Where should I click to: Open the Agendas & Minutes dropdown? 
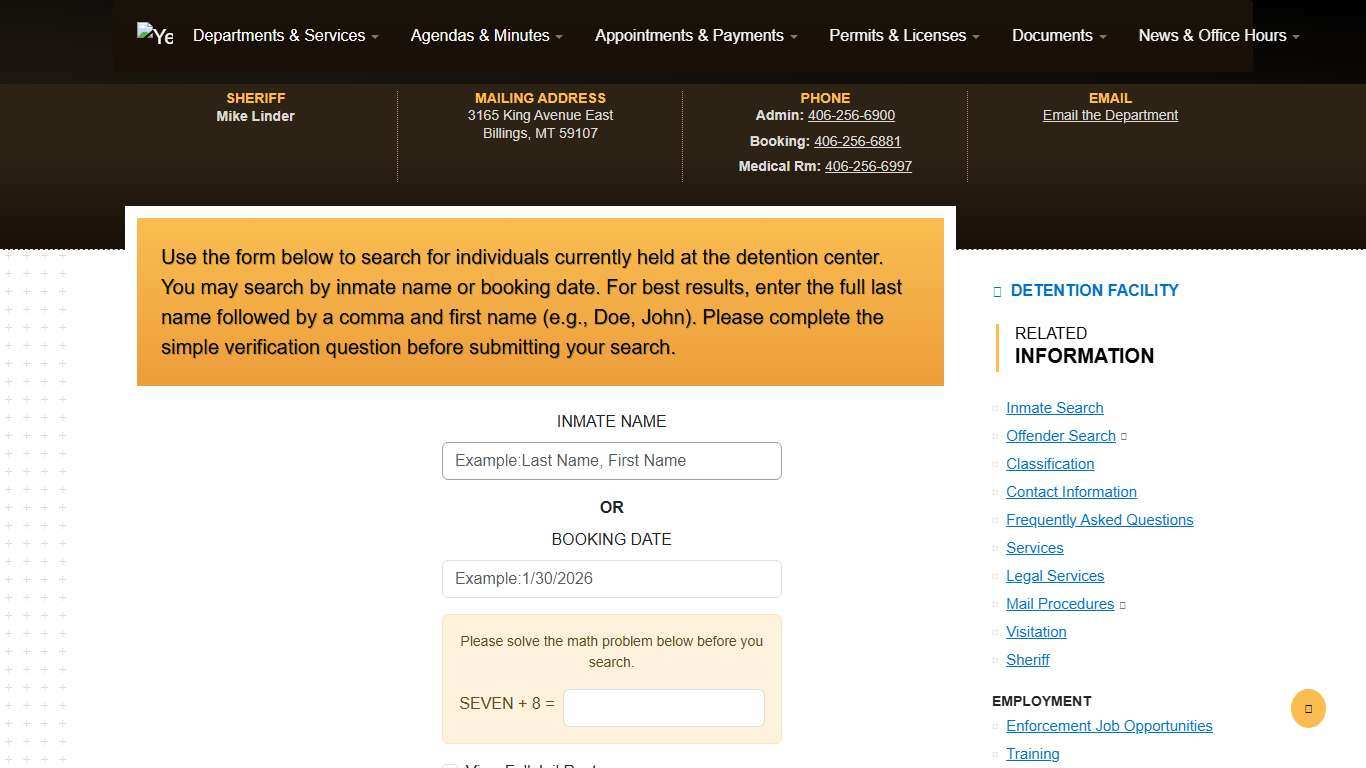click(x=486, y=35)
